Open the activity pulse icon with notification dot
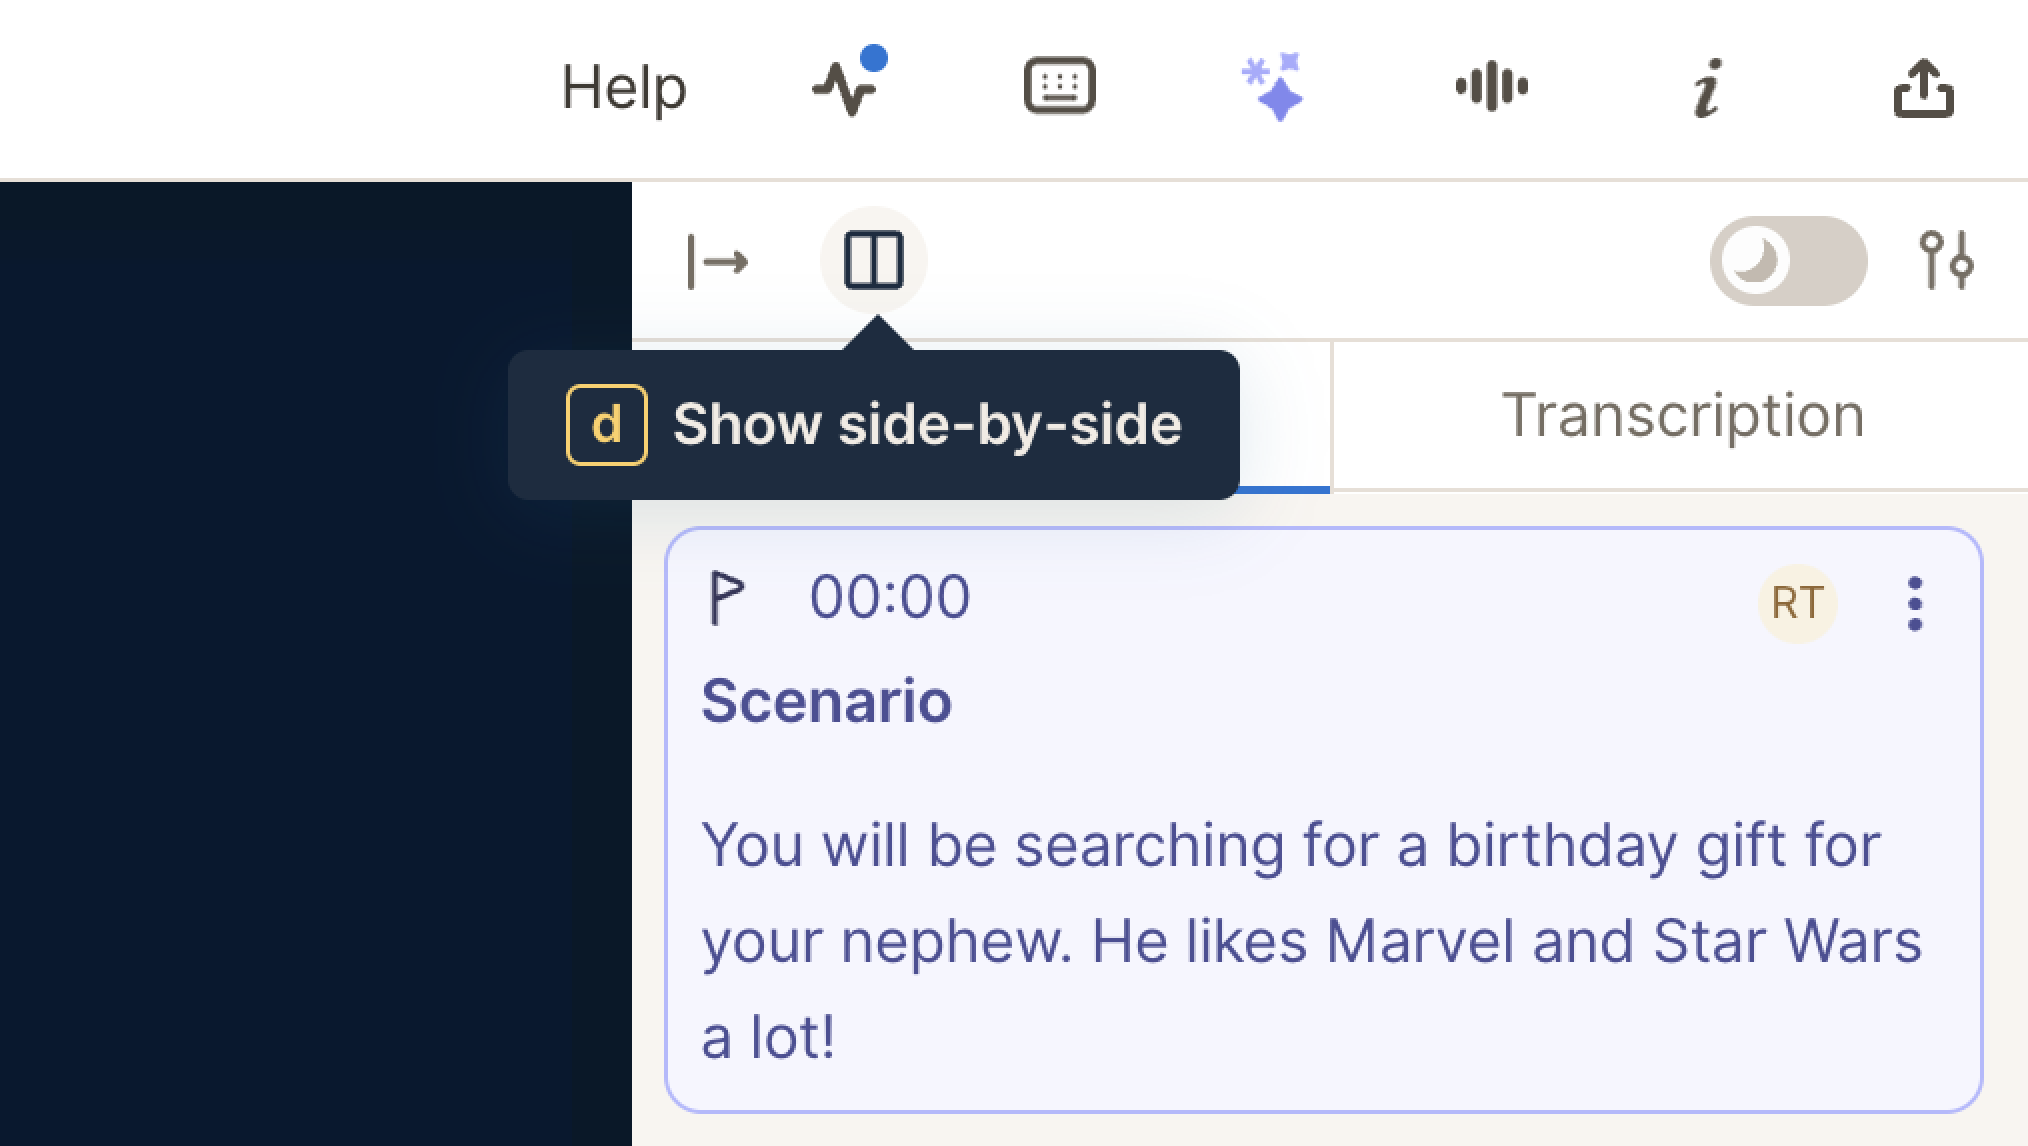 click(x=849, y=83)
